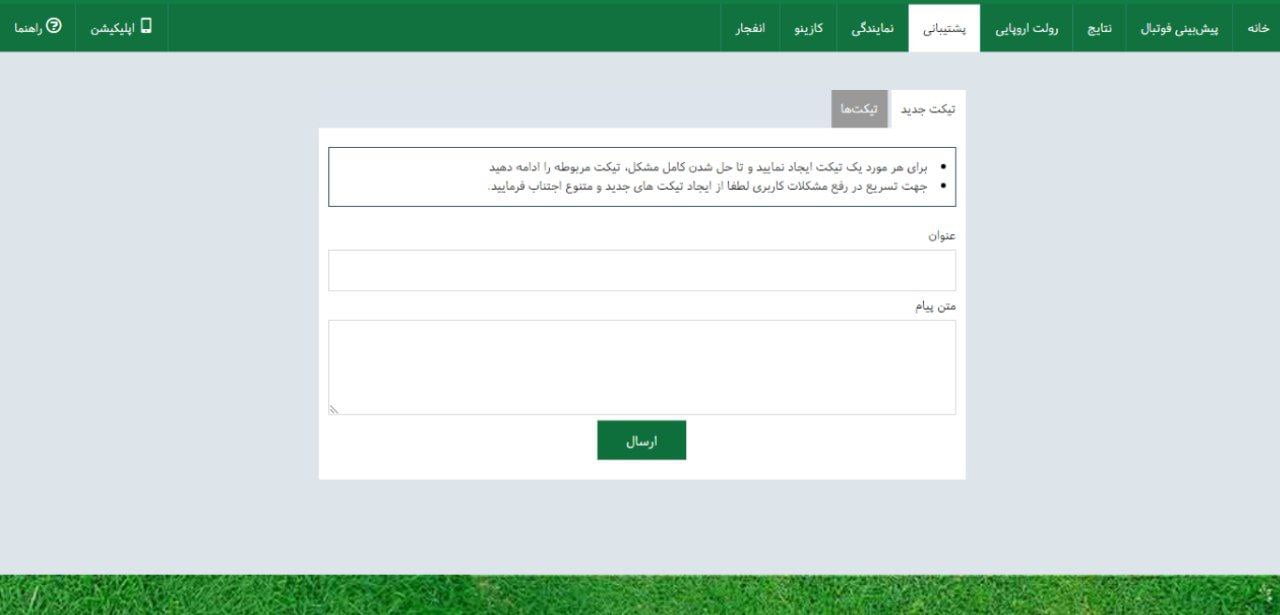Select the active پشتیبانی support menu item
This screenshot has width=1280, height=615.
(x=944, y=28)
